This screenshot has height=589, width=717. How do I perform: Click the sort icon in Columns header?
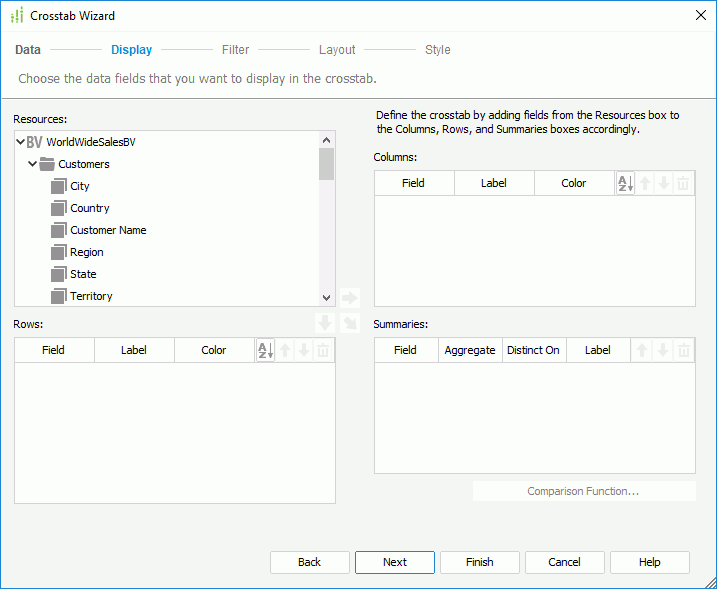point(625,183)
